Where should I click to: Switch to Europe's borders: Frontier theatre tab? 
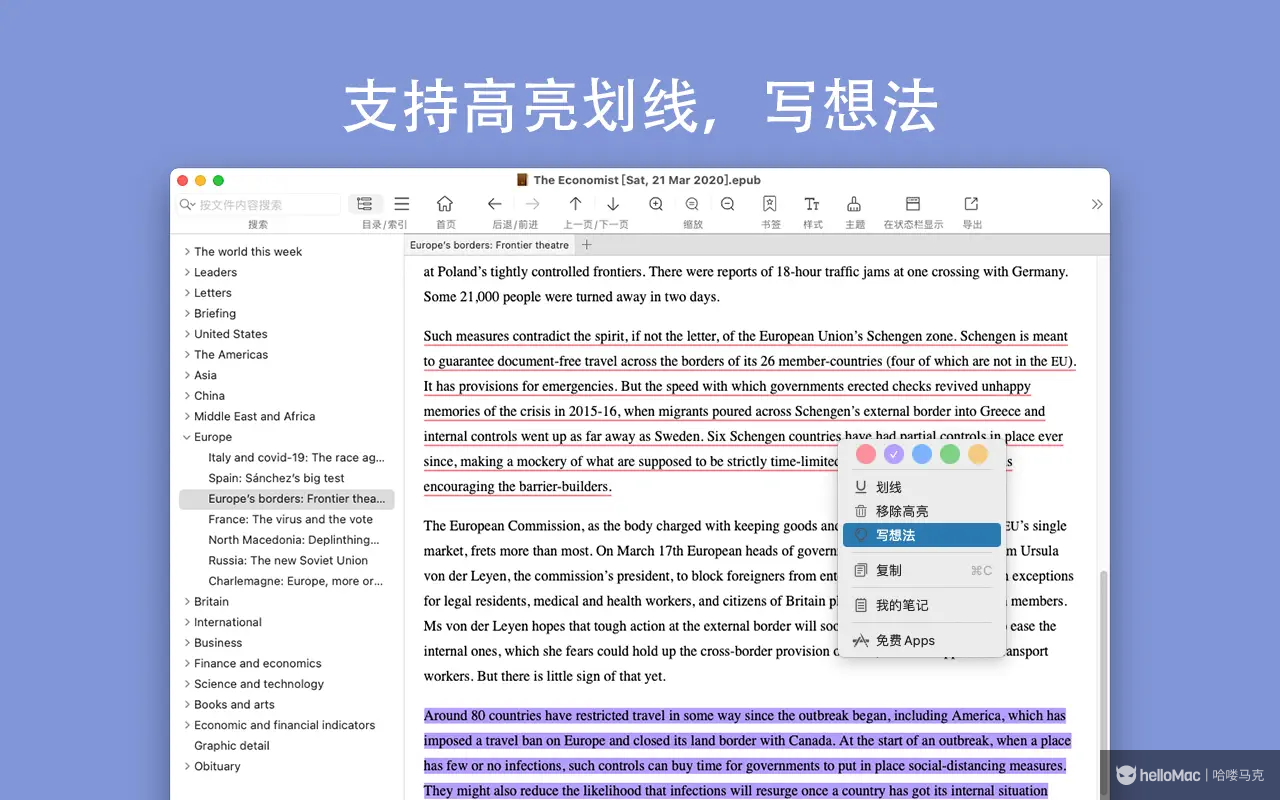point(490,245)
